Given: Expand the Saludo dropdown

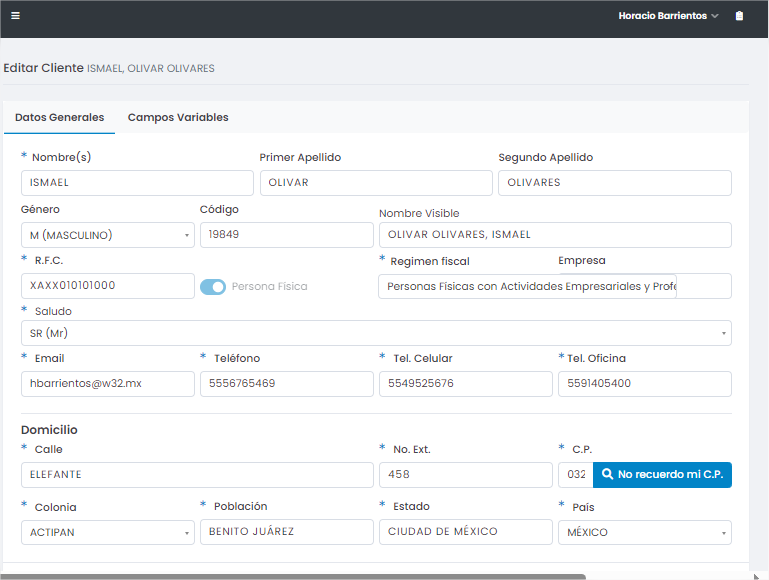Looking at the screenshot, I should 376,333.
